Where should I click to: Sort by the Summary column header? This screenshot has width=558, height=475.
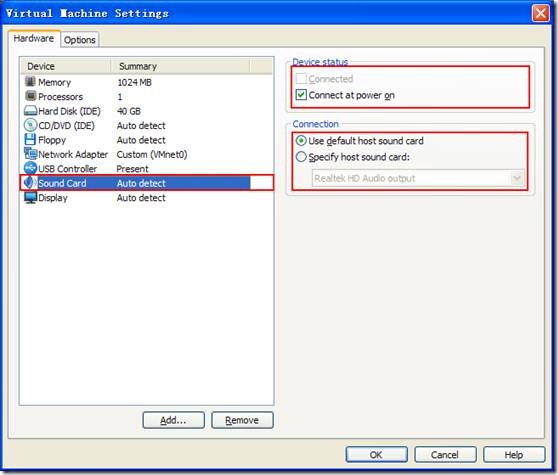[180, 66]
